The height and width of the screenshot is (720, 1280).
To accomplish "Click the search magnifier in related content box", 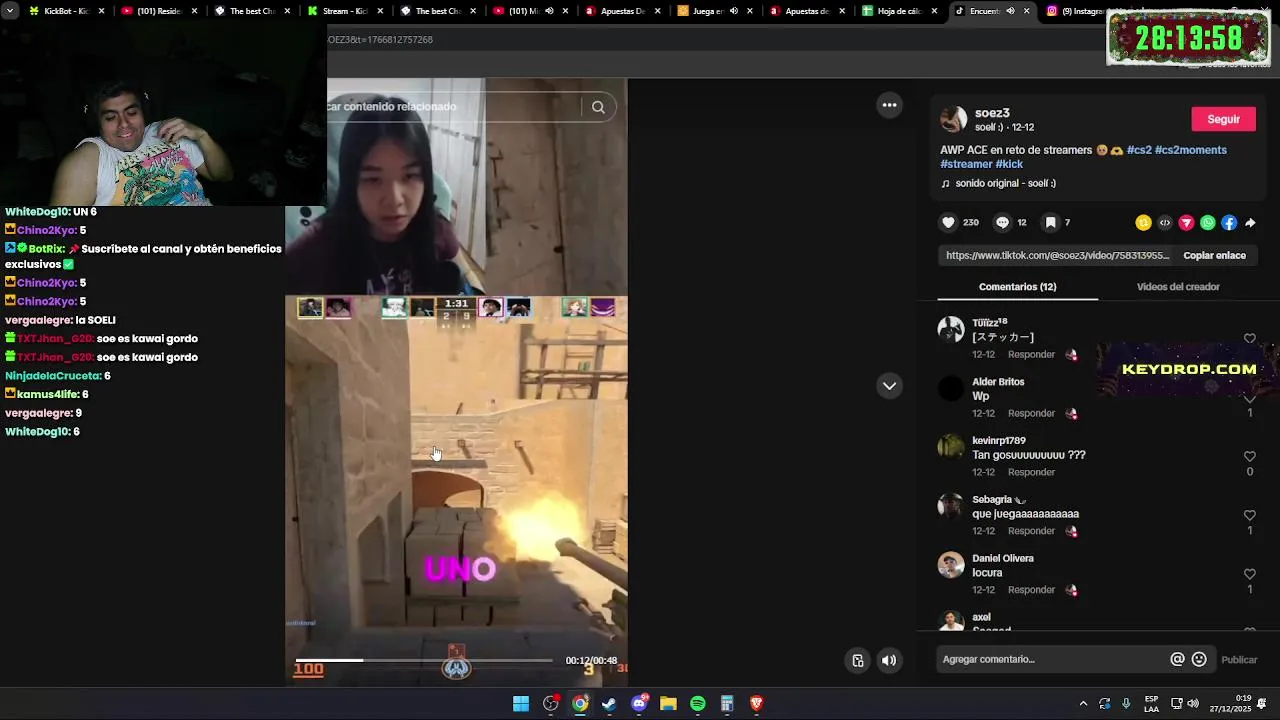I will click(598, 107).
